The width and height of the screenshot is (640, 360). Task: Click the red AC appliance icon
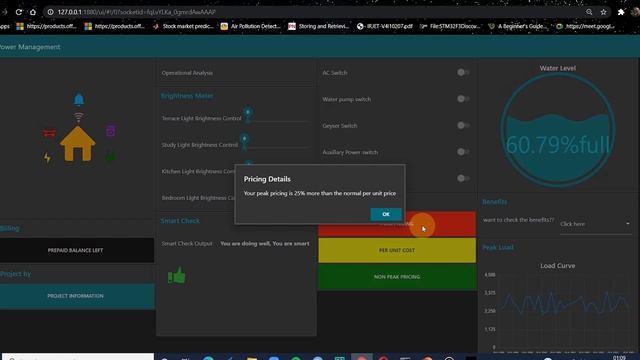[x=49, y=133]
